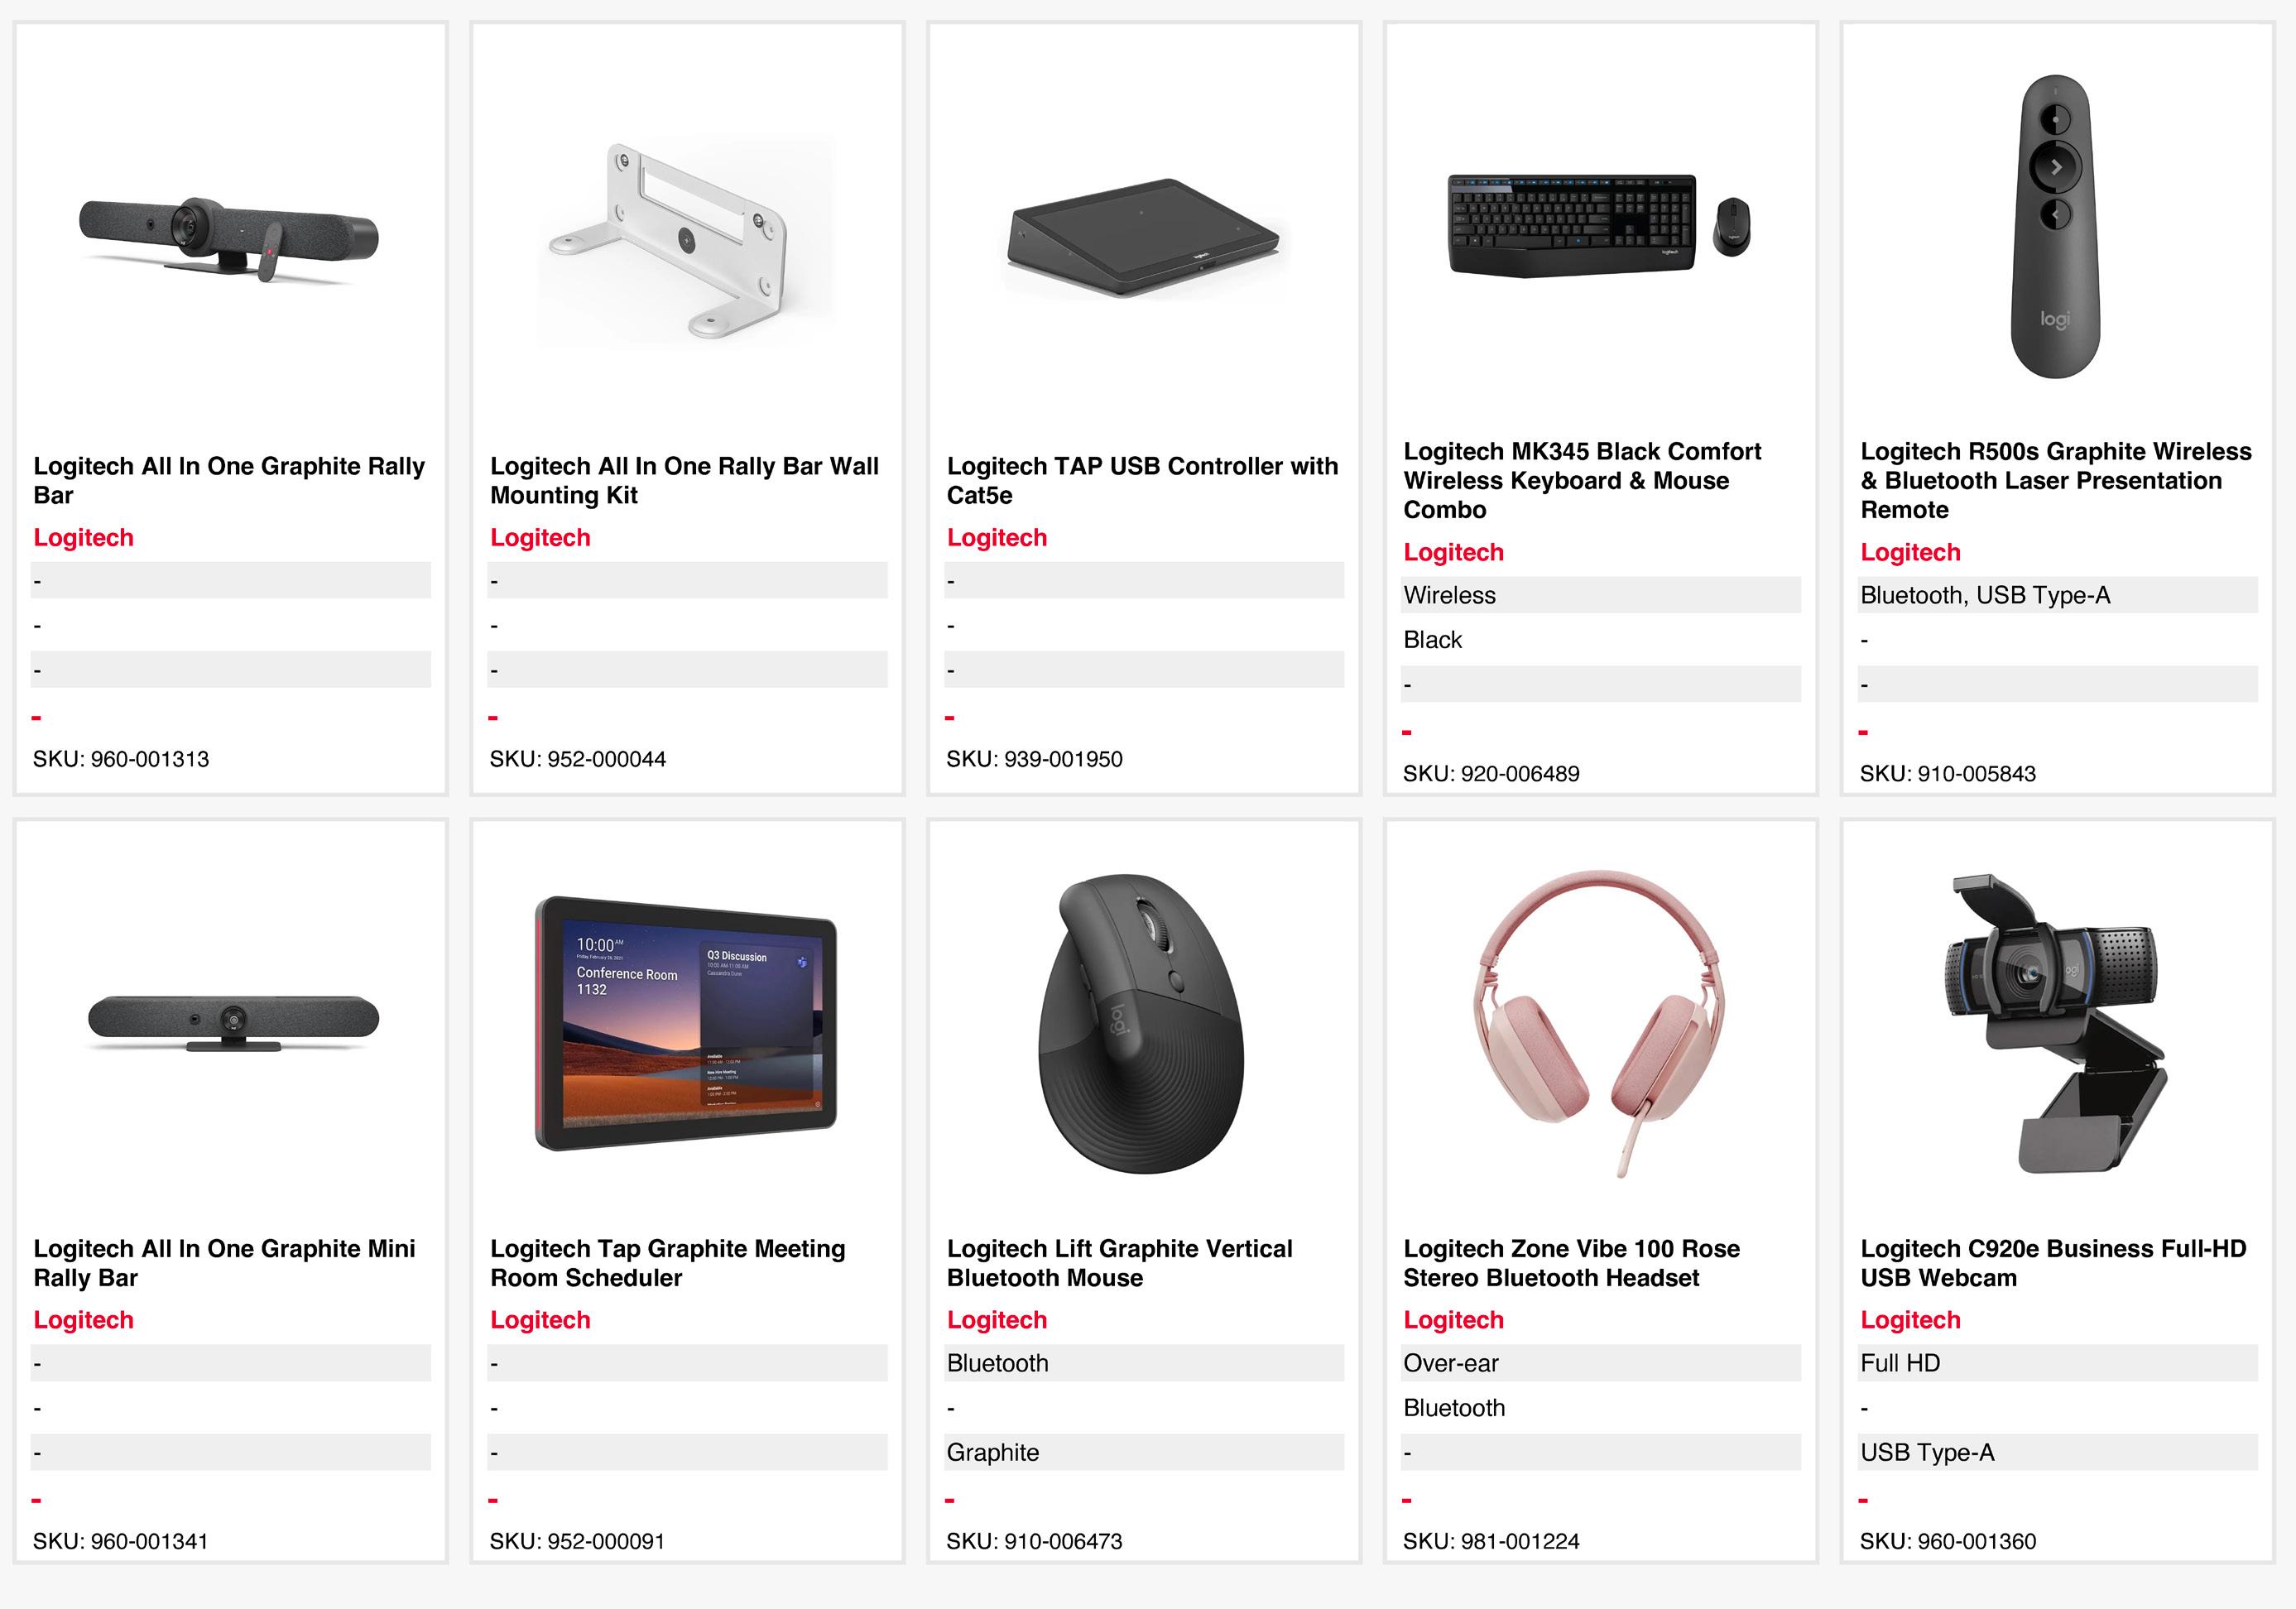2296x1609 pixels.
Task: View the Zone Vibe 100 Rose headset image
Action: pyautogui.click(x=1599, y=1023)
